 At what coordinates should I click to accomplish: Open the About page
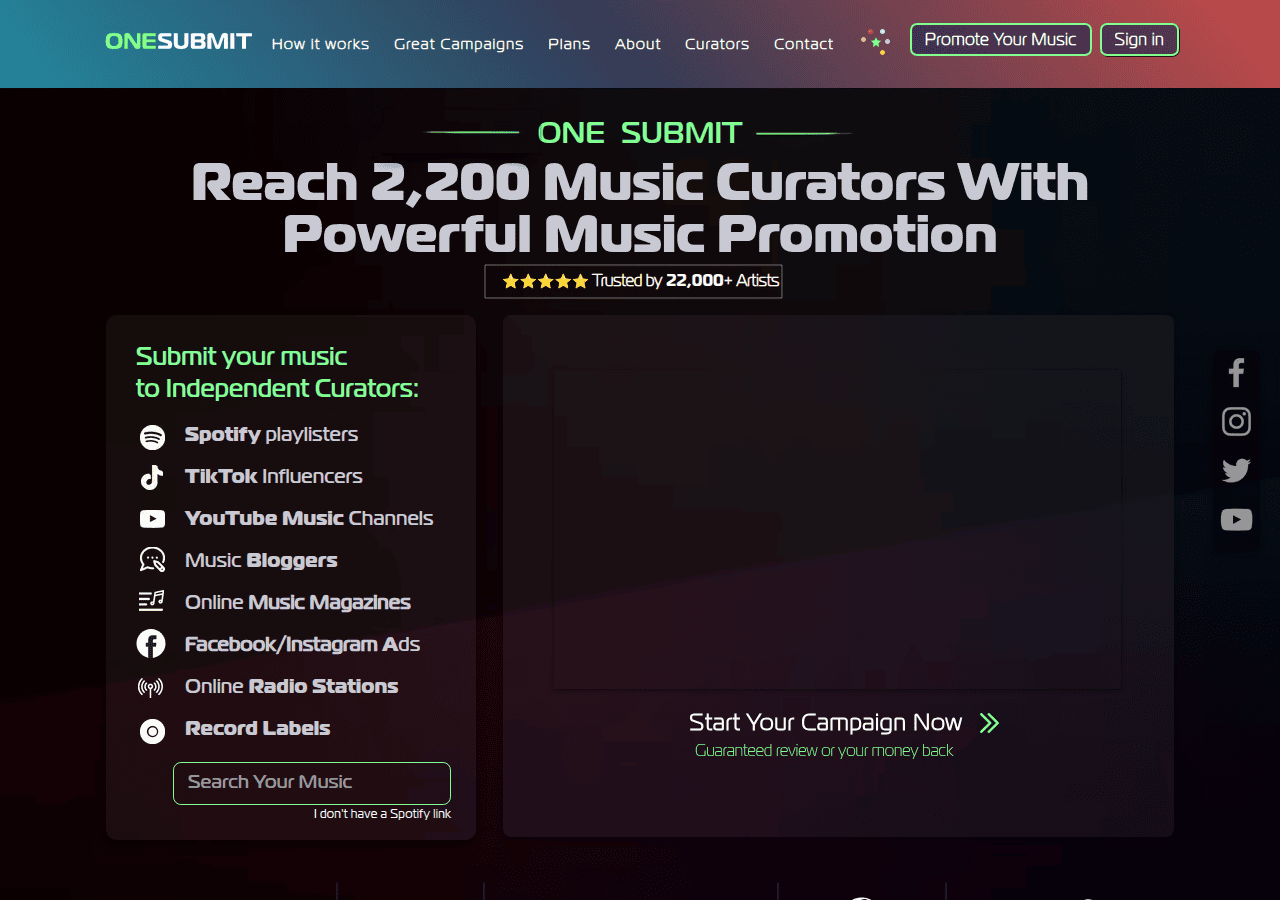click(637, 44)
